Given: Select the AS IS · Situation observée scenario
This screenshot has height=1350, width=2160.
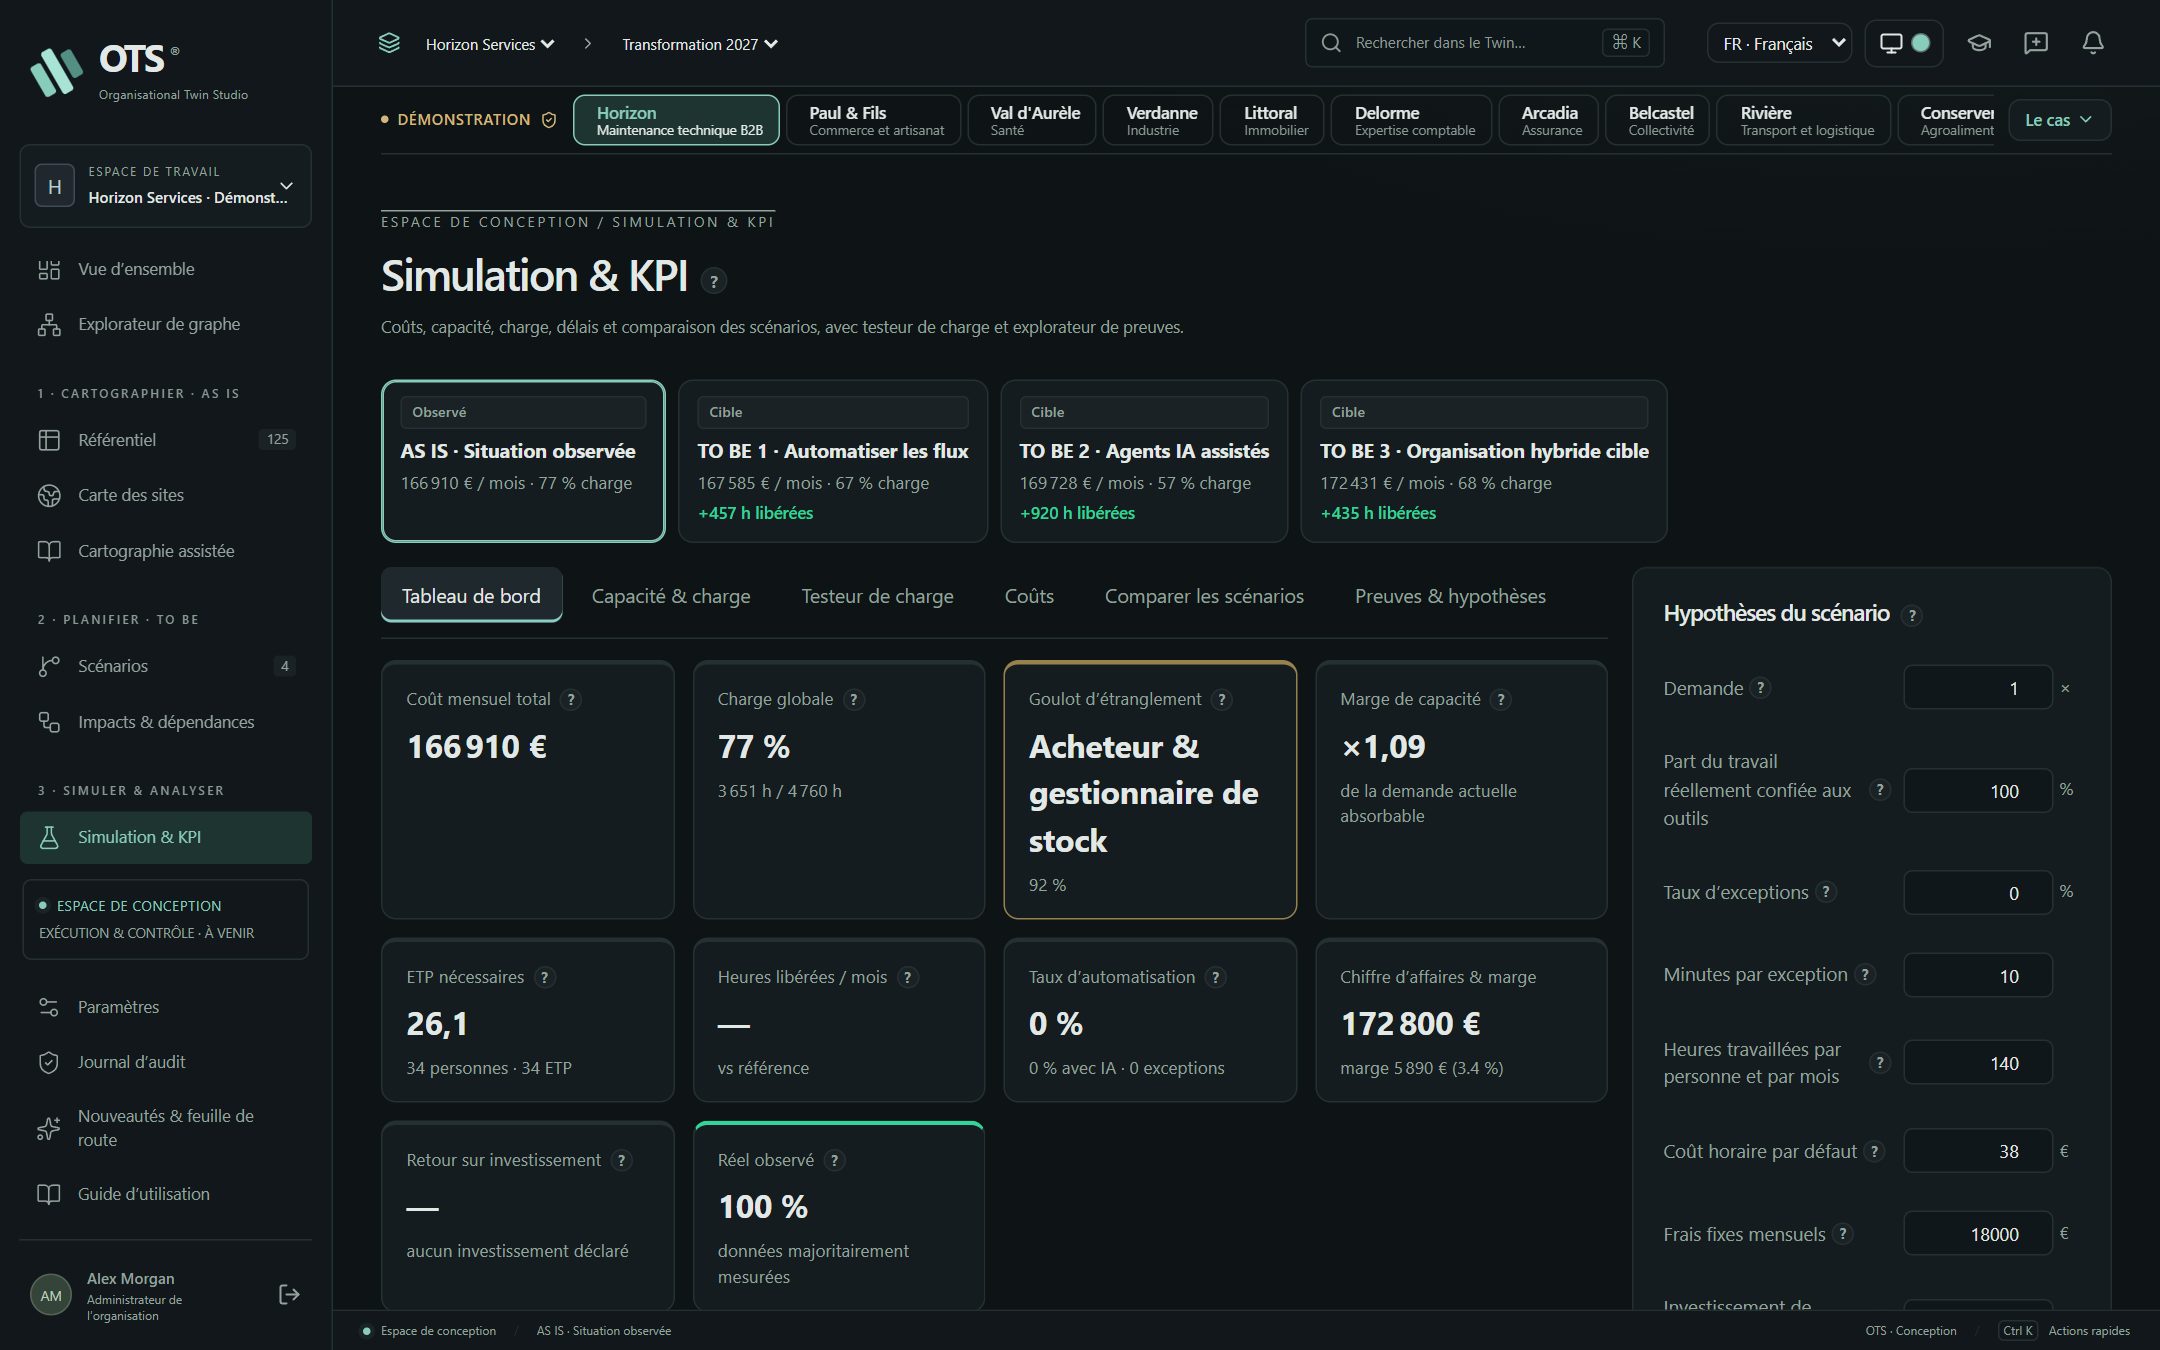Looking at the screenshot, I should [523, 461].
